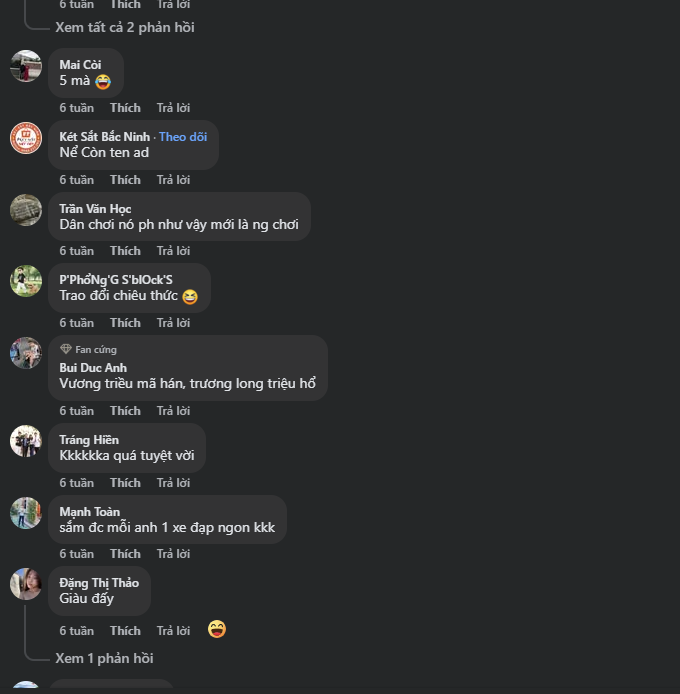Expand "Xem tất cả 2 phản hồi" replies
This screenshot has width=680, height=694.
click(125, 27)
